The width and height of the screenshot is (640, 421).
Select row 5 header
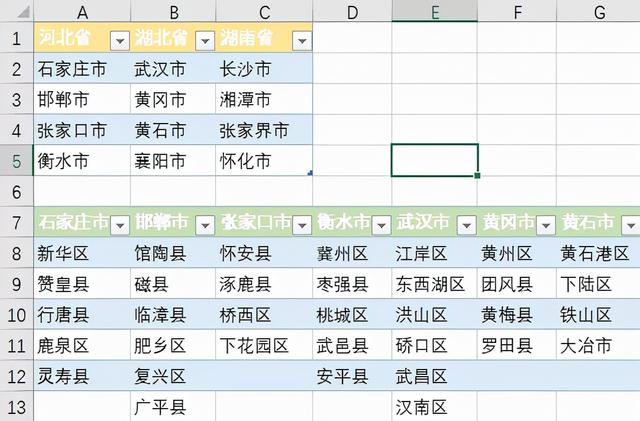tap(16, 161)
